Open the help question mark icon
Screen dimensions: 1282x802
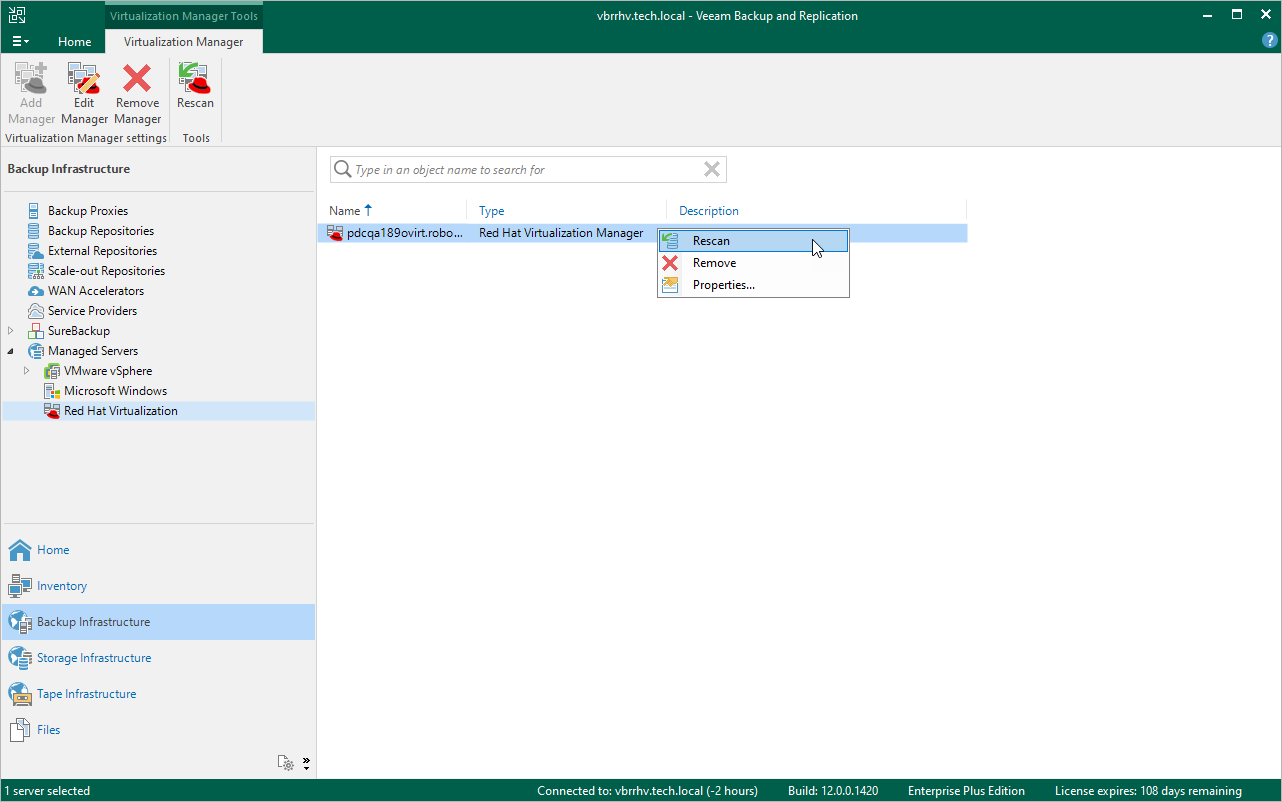point(1270,41)
